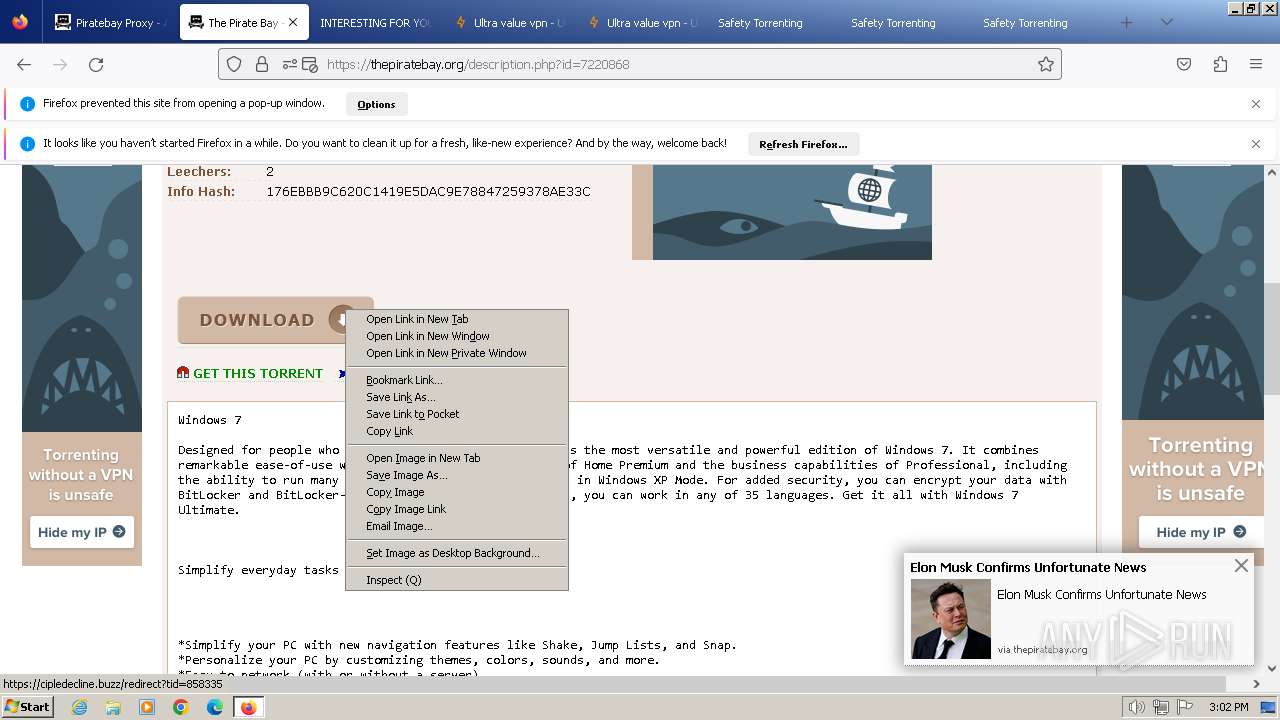Click the vertical scrollbar down arrow

point(1272,668)
